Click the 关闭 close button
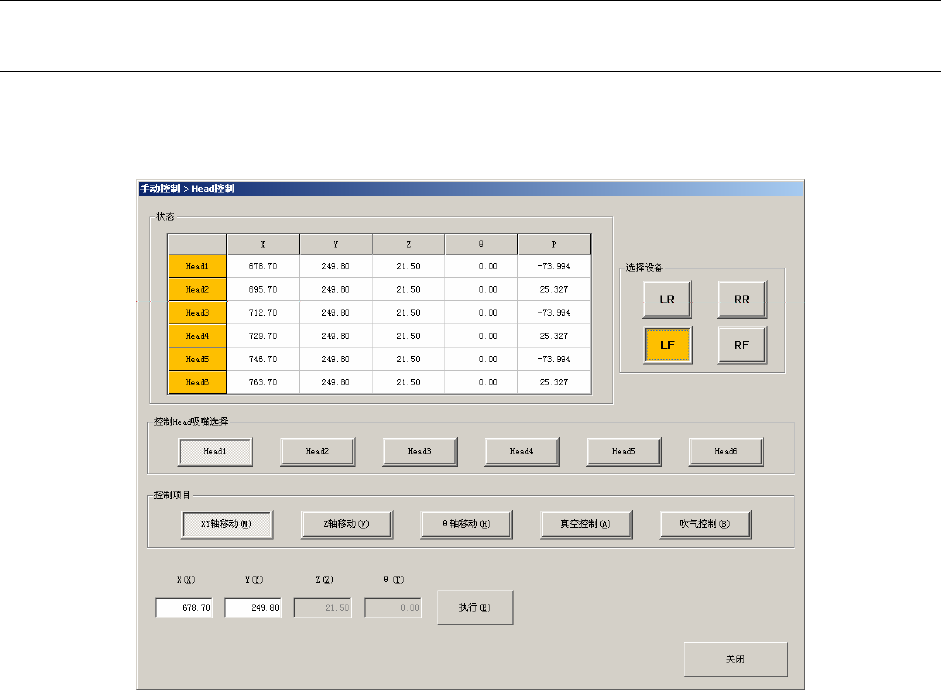Image resolution: width=941 pixels, height=690 pixels. [735, 660]
